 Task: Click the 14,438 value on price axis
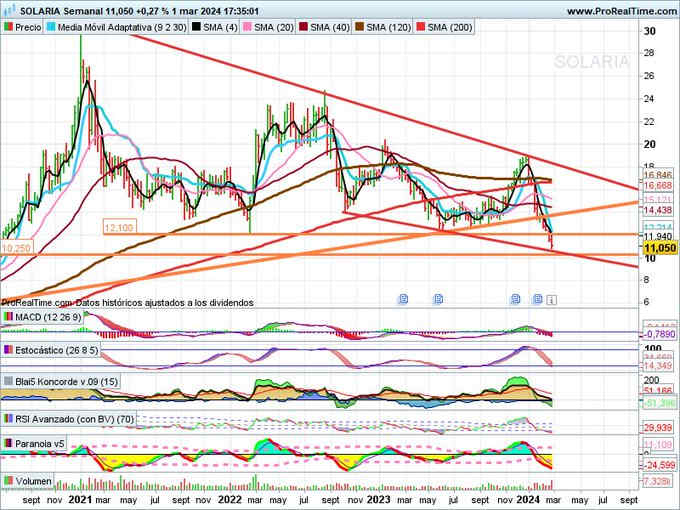[x=657, y=210]
